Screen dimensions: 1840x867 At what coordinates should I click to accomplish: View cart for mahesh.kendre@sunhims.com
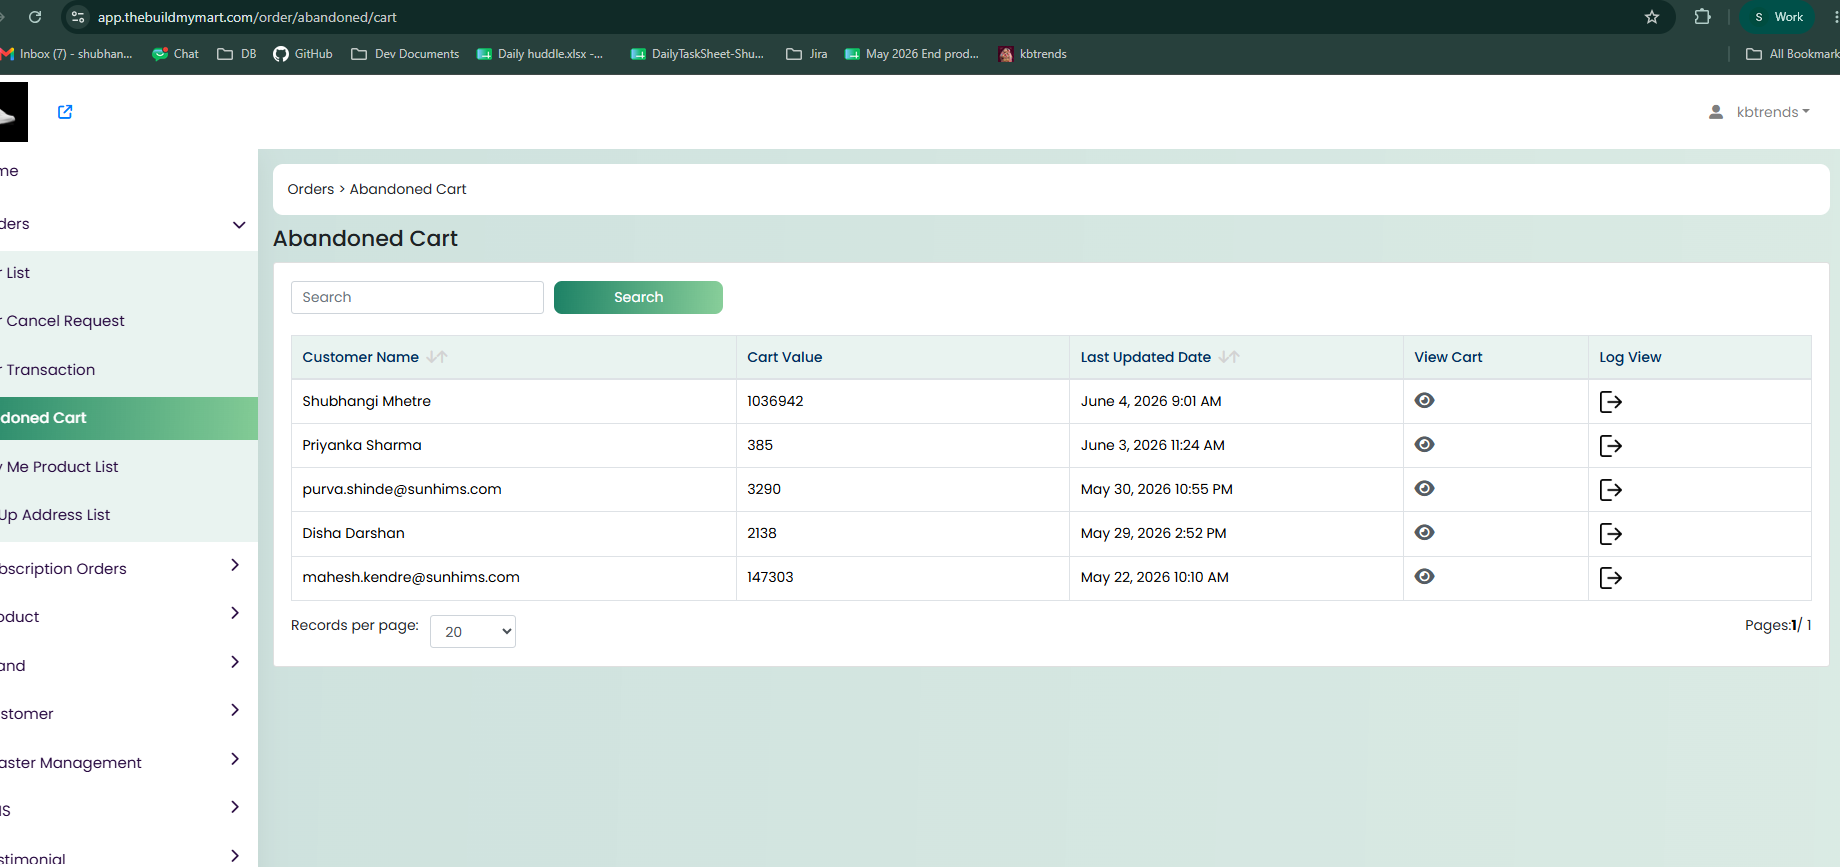1425,576
